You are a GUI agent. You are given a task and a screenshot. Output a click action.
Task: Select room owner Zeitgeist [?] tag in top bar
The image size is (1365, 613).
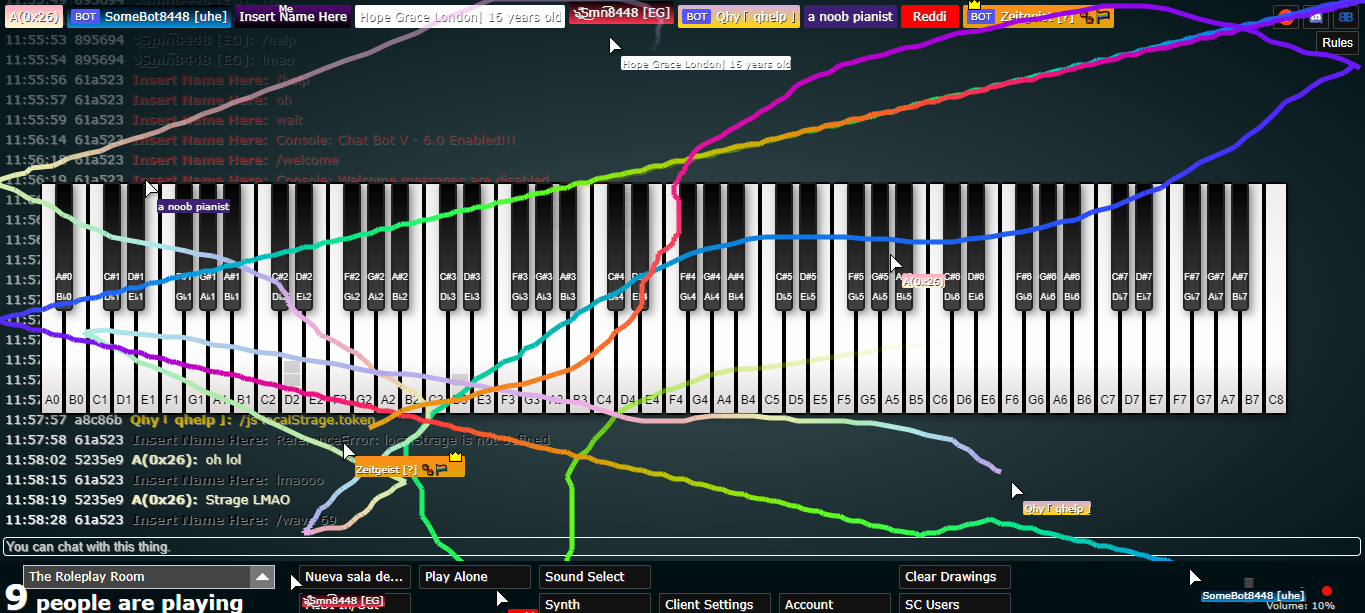click(1038, 16)
